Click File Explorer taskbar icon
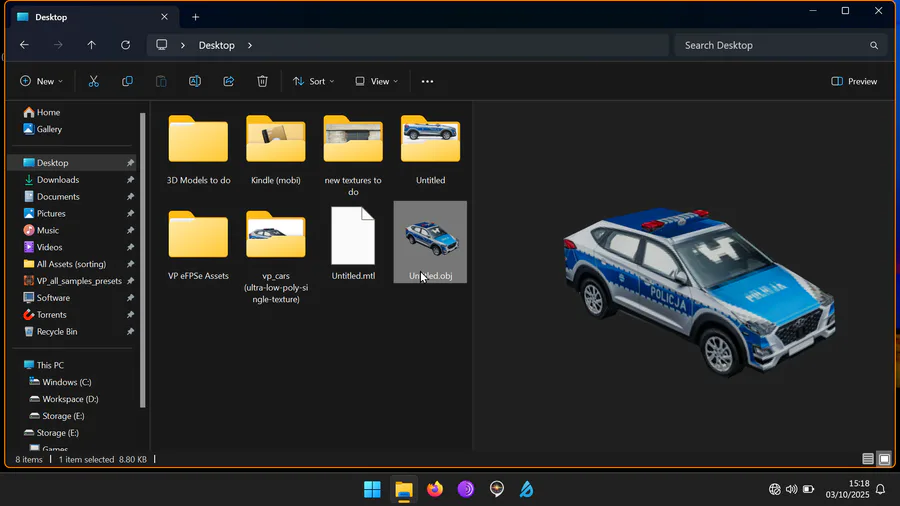 (404, 489)
